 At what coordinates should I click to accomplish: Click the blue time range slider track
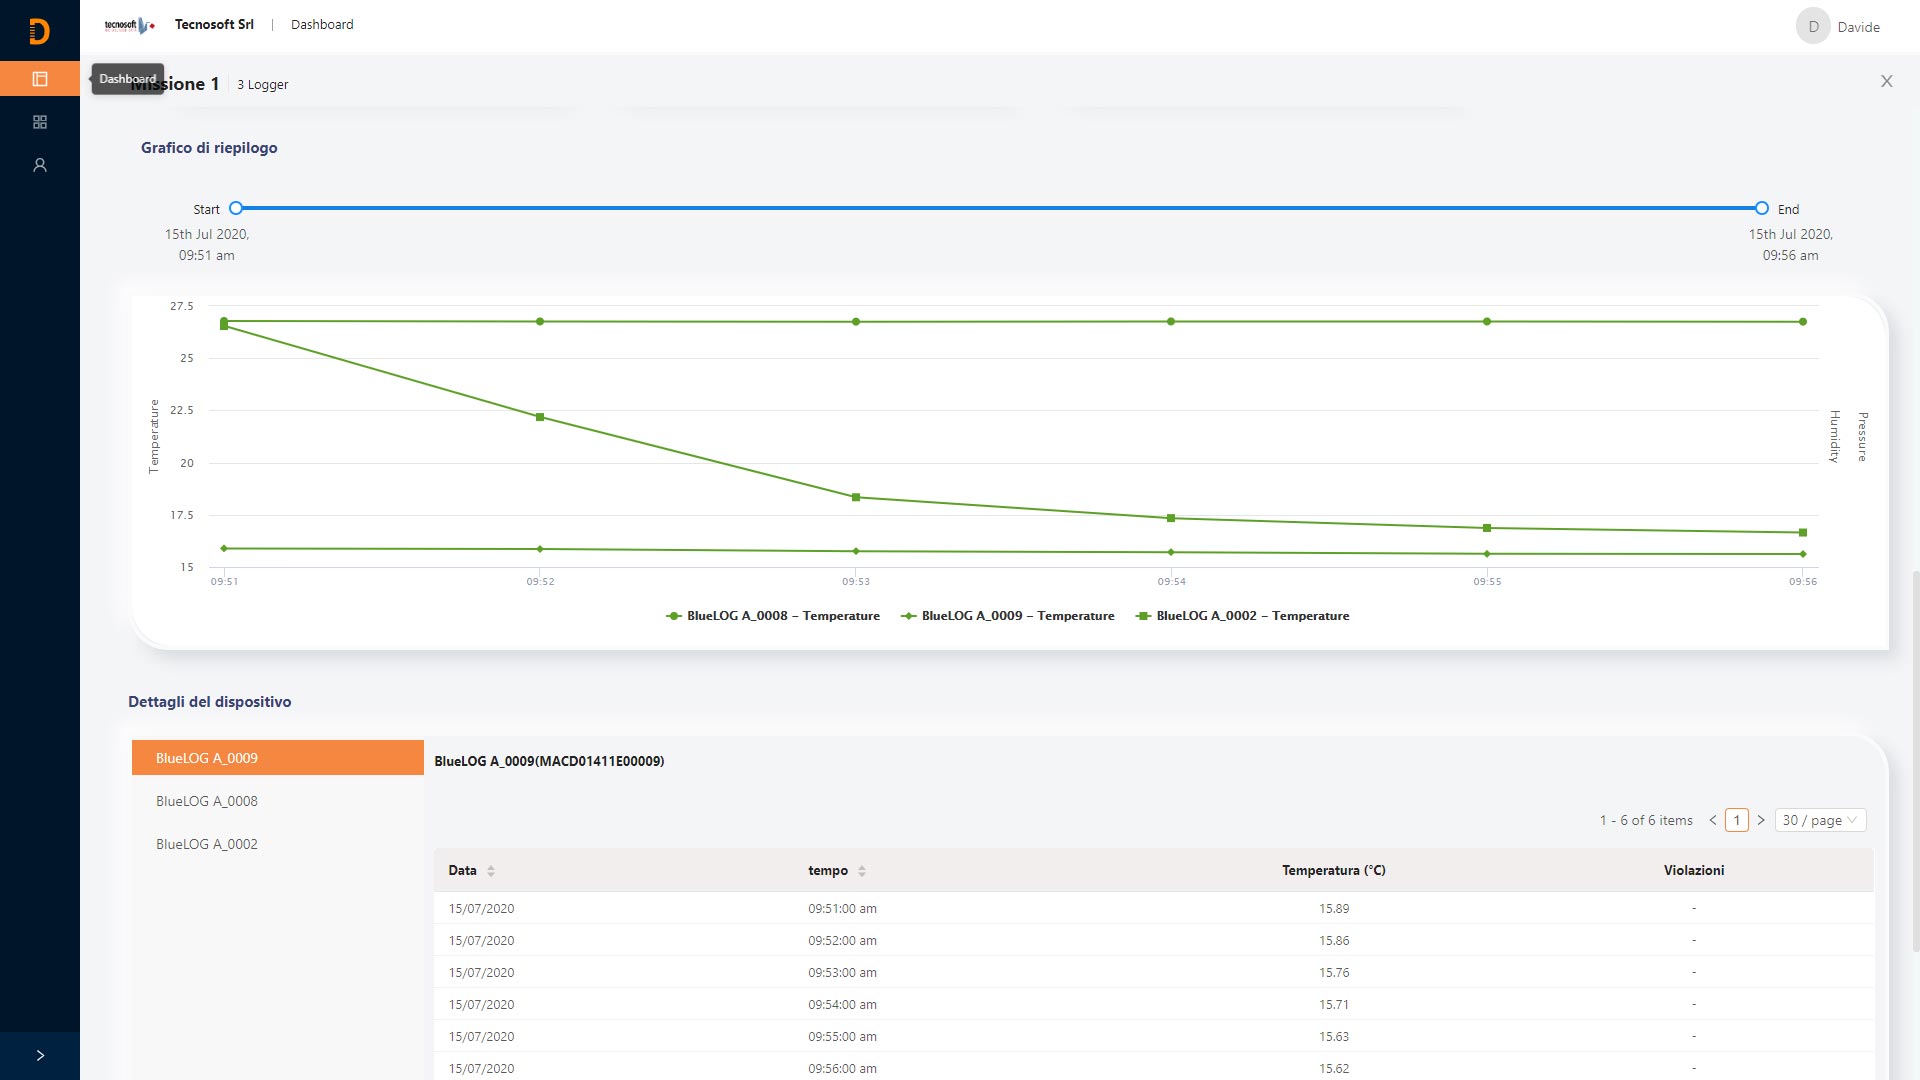coord(998,208)
